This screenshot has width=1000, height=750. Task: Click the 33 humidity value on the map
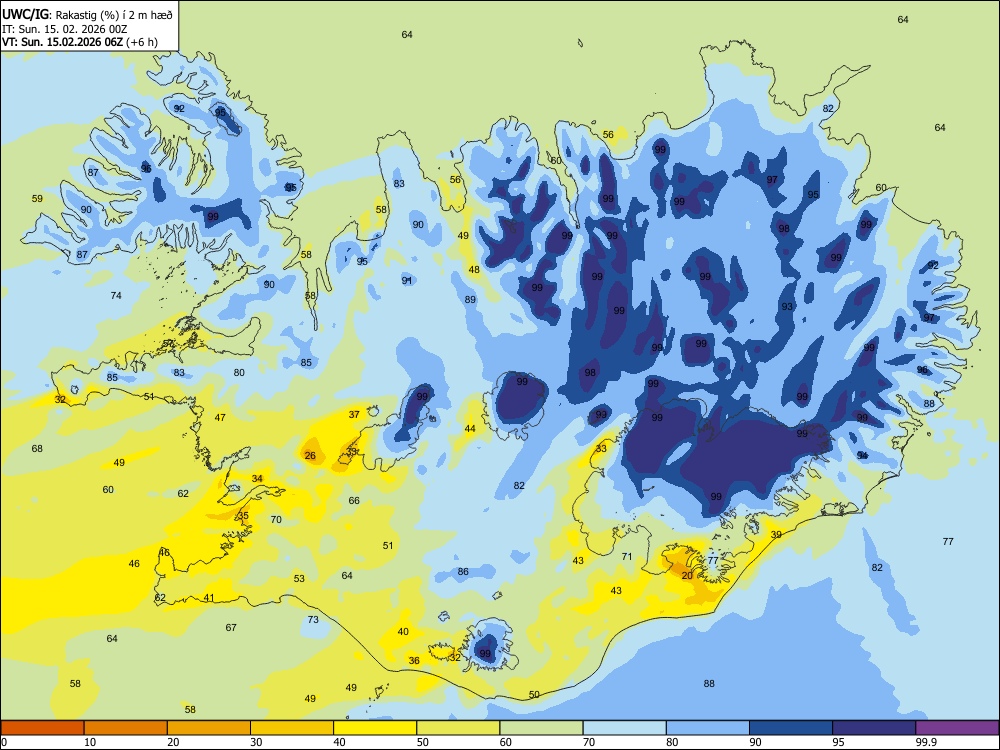601,448
